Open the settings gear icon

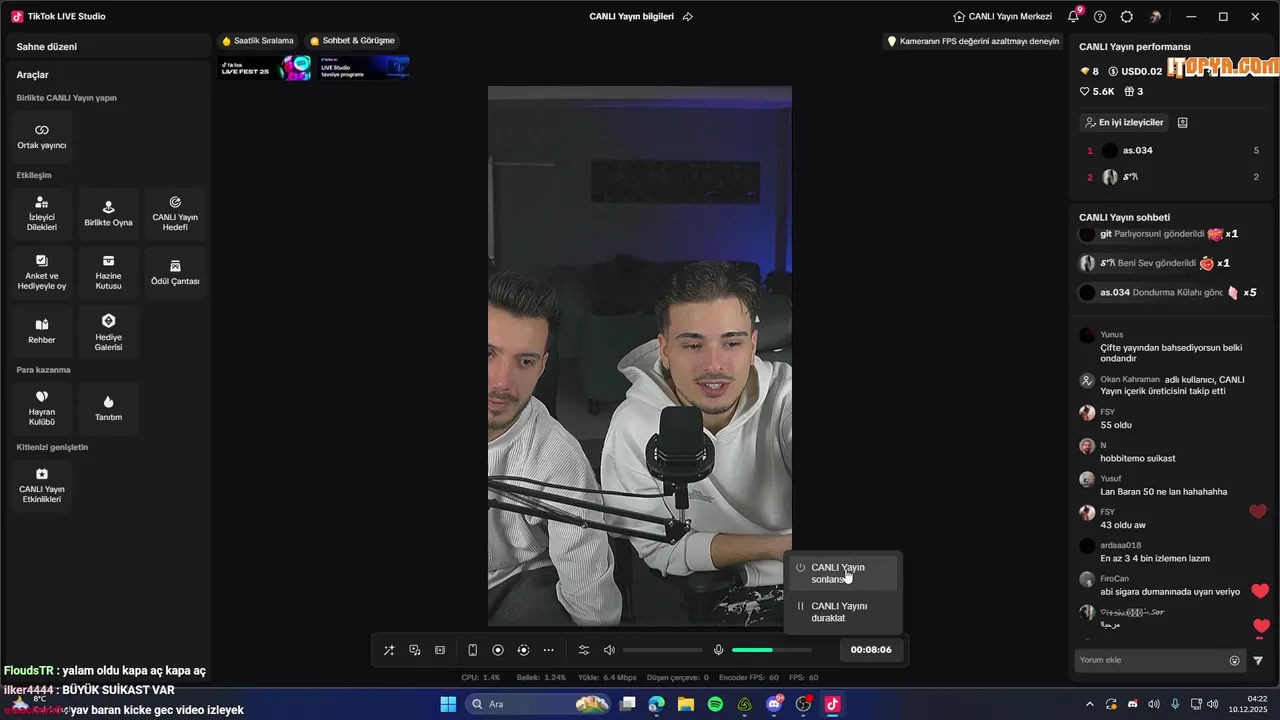(1127, 17)
